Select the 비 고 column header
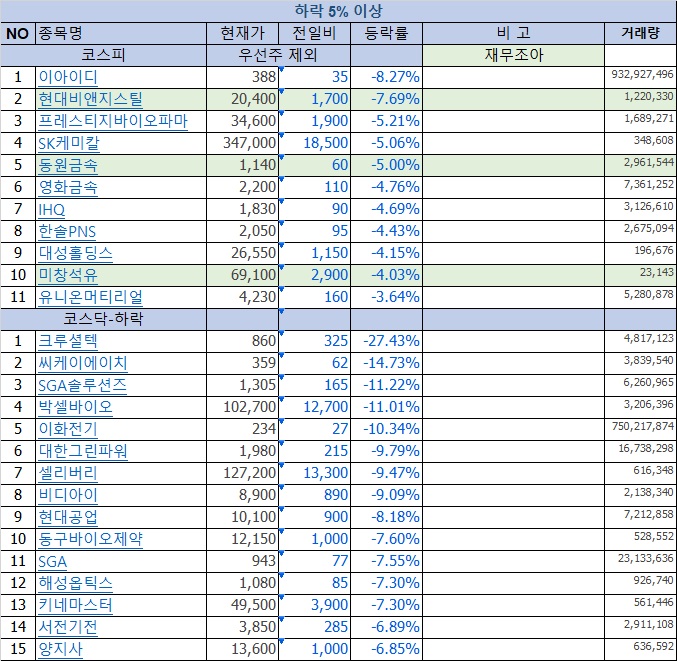677x661 pixels. click(513, 33)
